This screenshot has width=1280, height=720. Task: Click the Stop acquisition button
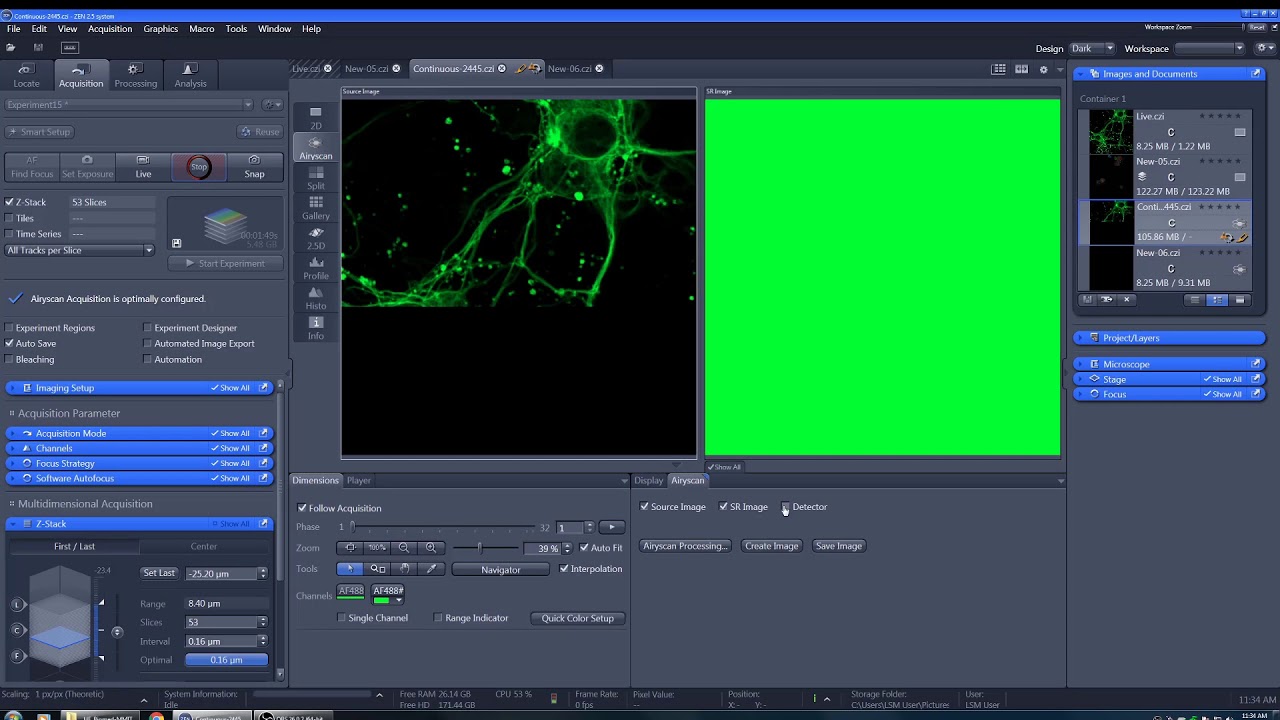[x=199, y=167]
